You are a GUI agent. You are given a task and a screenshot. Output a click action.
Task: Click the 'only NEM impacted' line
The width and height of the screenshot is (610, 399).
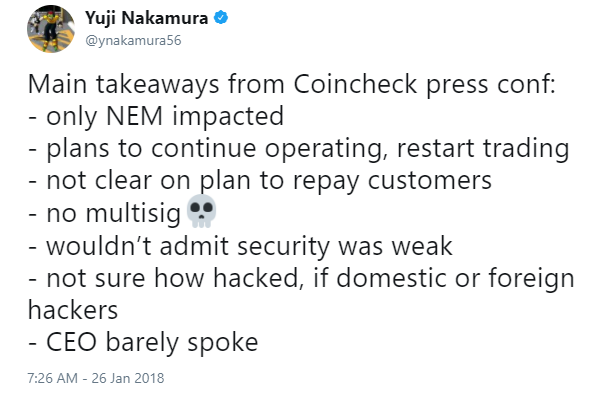[156, 117]
